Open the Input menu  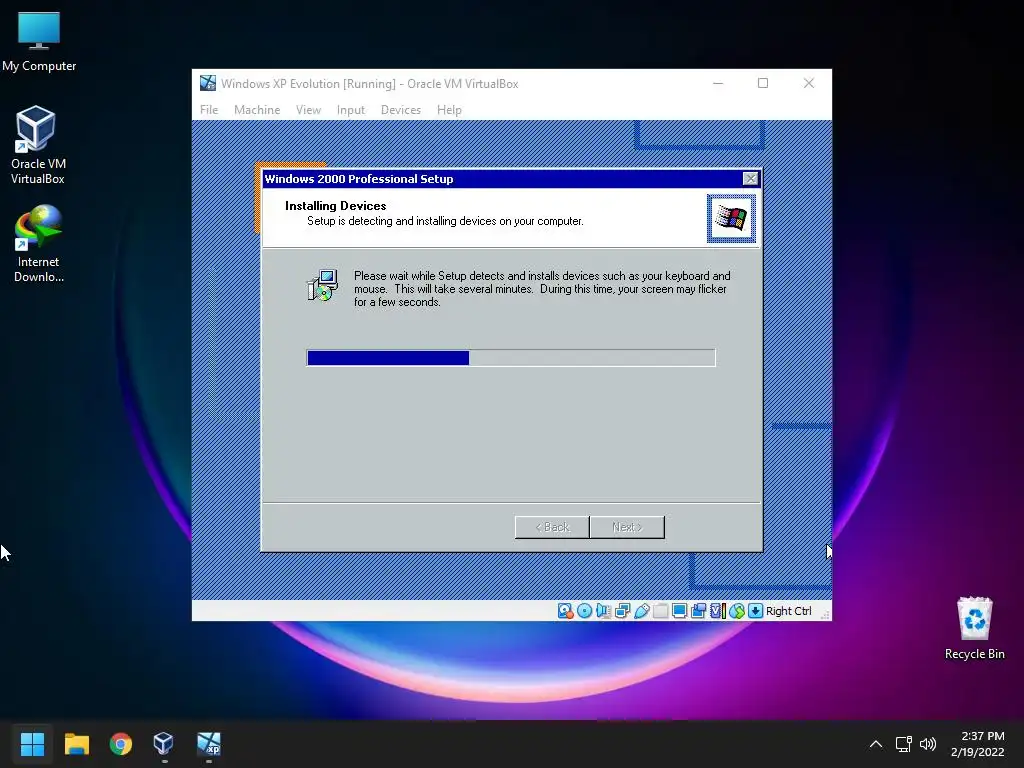tap(351, 110)
